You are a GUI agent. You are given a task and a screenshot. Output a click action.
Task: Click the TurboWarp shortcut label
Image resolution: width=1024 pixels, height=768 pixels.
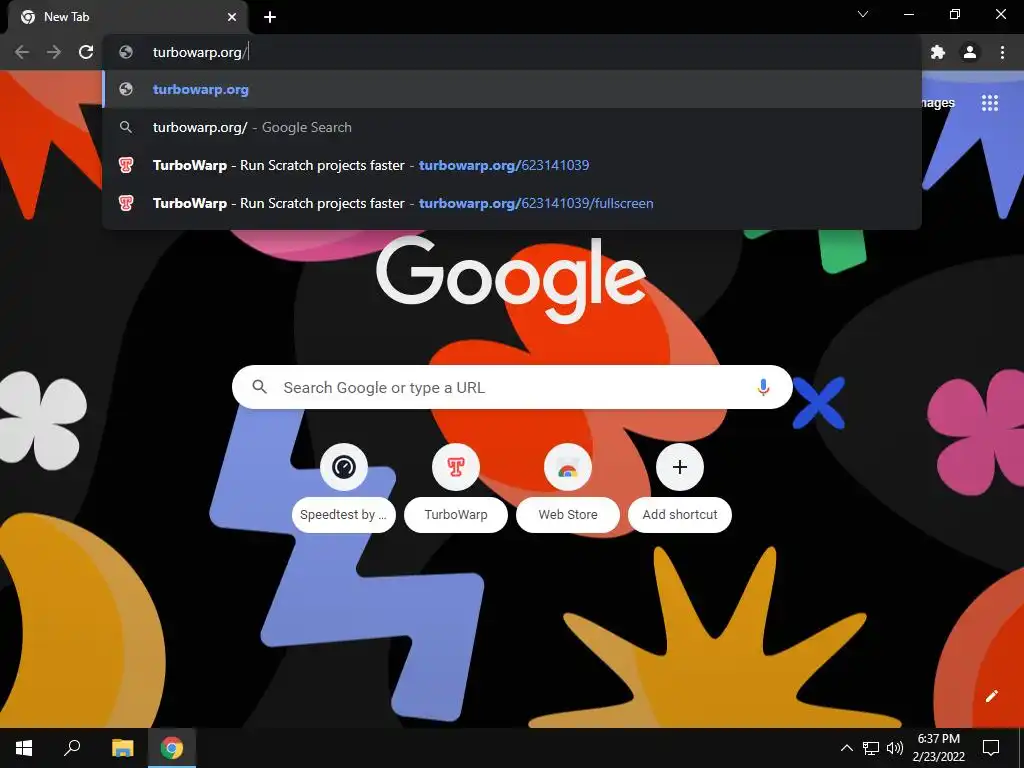pyautogui.click(x=456, y=515)
